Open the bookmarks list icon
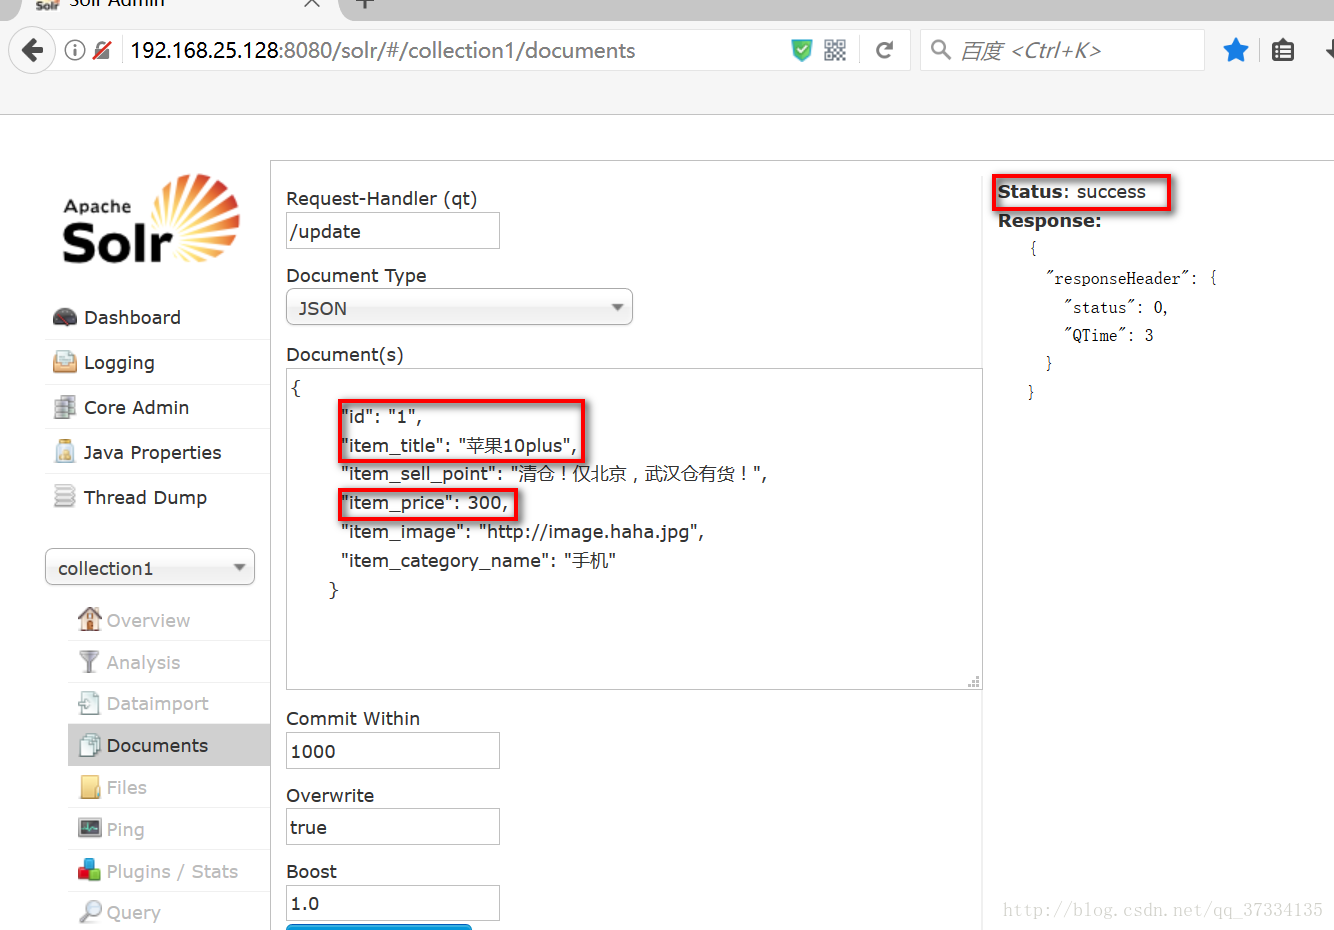This screenshot has height=930, width=1334. click(1283, 50)
